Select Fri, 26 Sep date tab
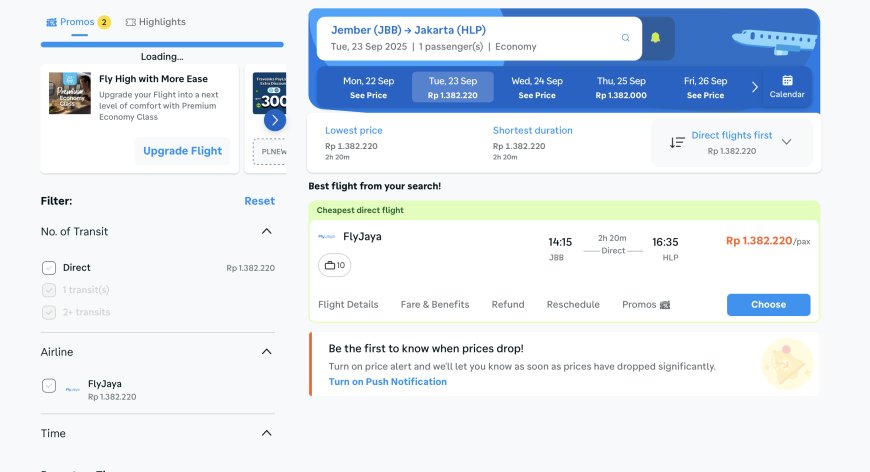Viewport: 870px width, 472px height. click(x=705, y=88)
